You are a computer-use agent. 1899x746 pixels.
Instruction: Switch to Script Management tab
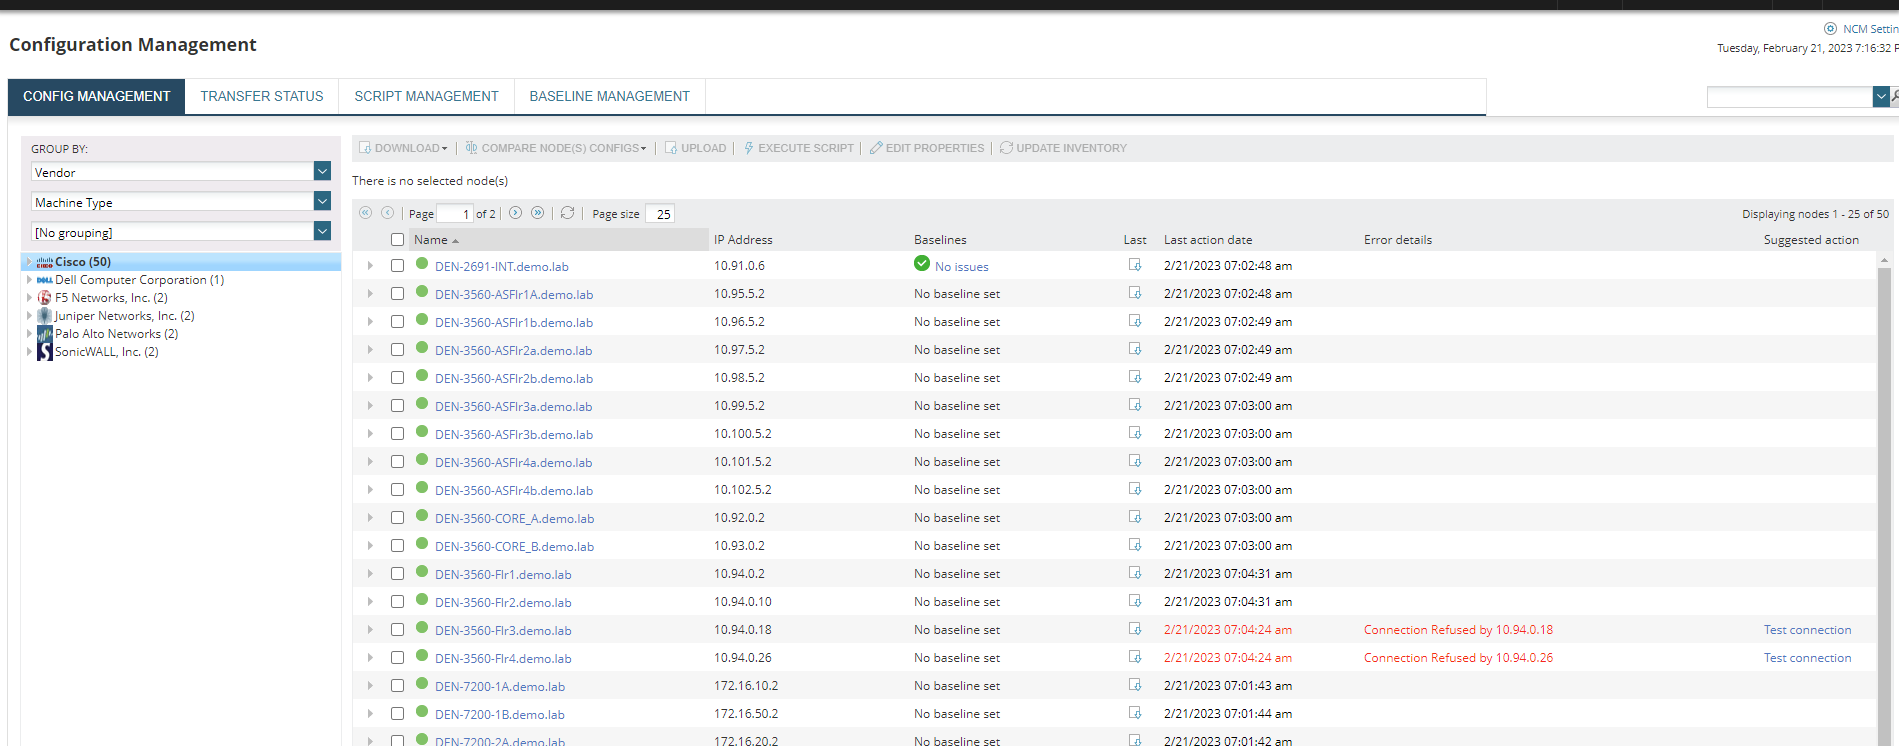(426, 96)
